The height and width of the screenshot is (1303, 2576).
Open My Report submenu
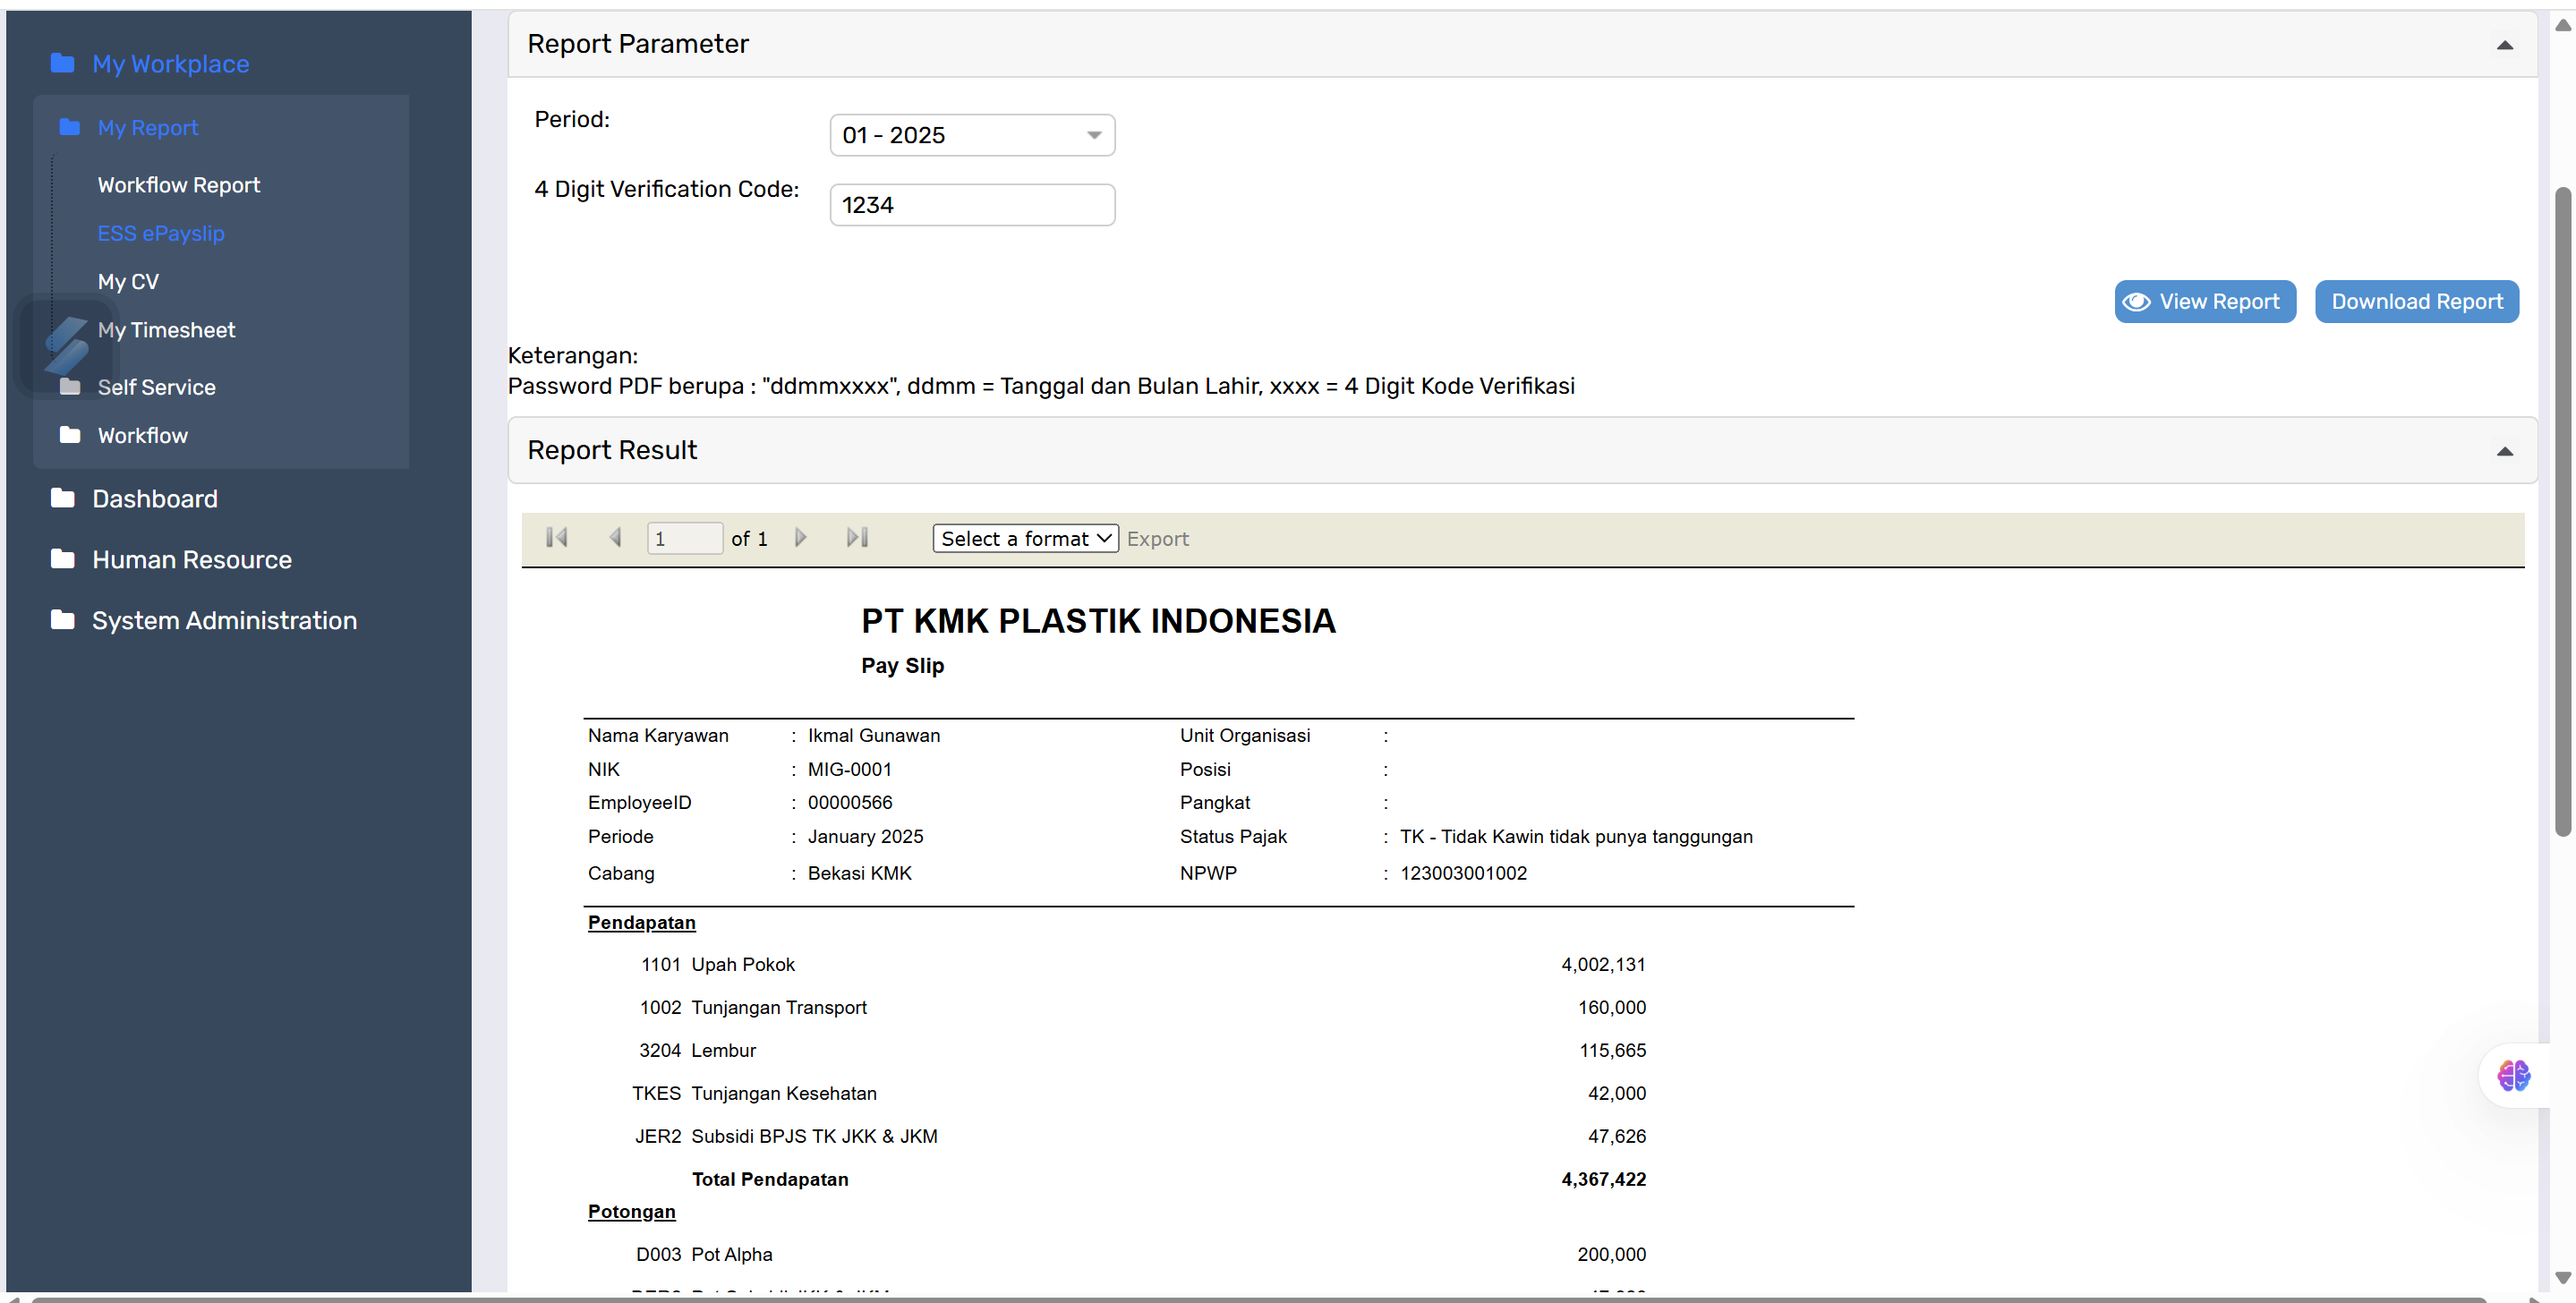148,127
